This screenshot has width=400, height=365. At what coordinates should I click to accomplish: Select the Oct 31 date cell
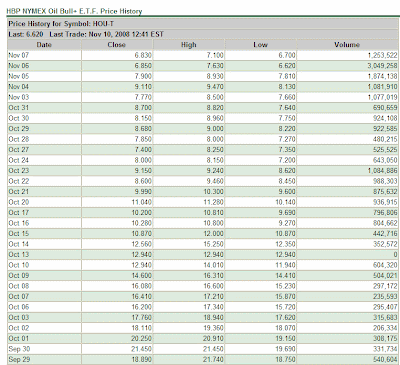(44, 108)
